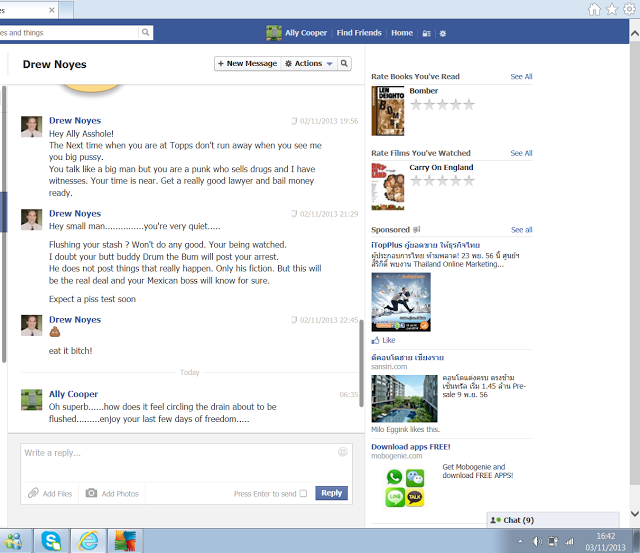The width and height of the screenshot is (640, 553).
Task: Click the Add Photos label
Action: pyautogui.click(x=120, y=493)
